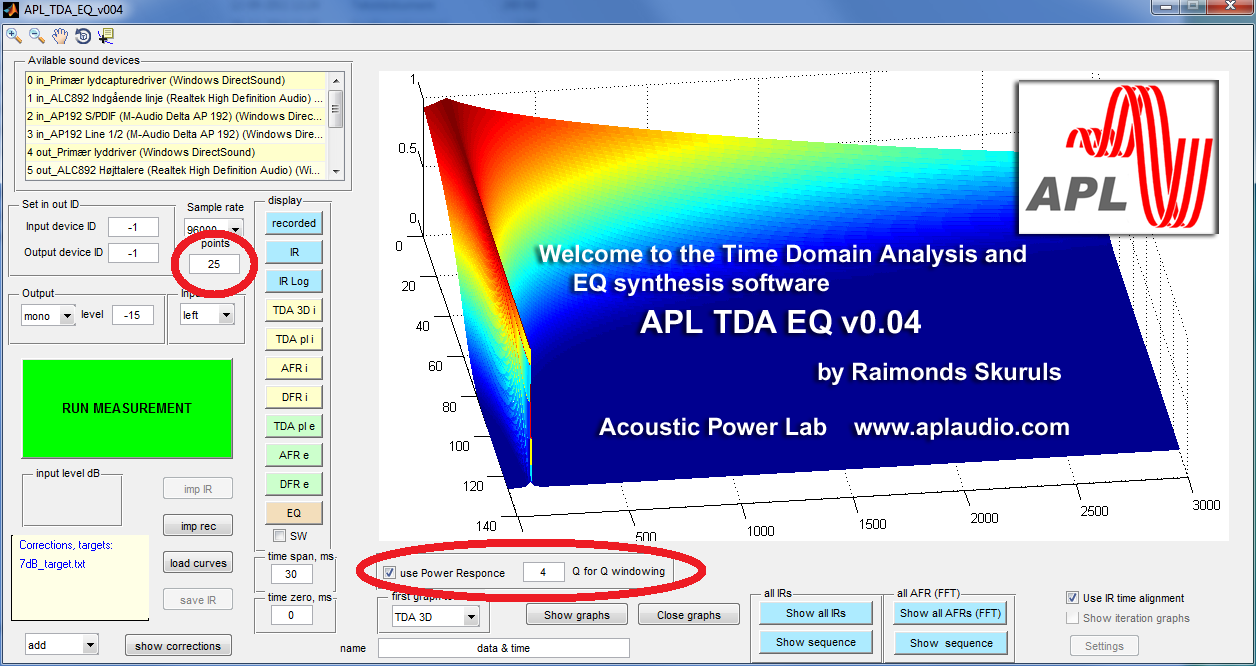The height and width of the screenshot is (666, 1256).
Task: Click the show corrections button
Action: coord(178,646)
